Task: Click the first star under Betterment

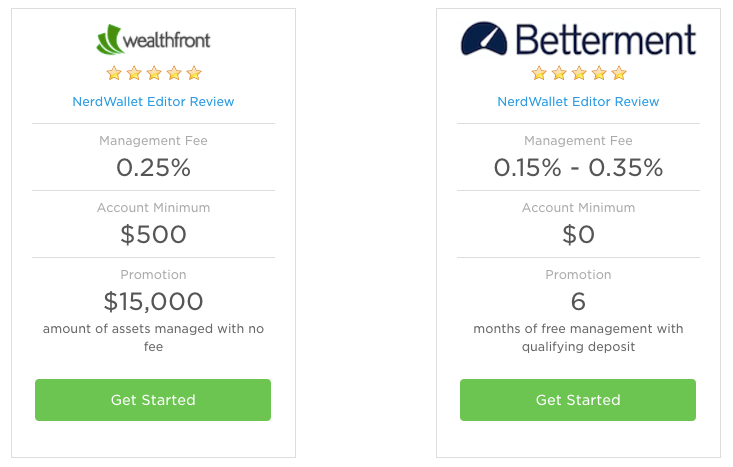Action: 539,73
